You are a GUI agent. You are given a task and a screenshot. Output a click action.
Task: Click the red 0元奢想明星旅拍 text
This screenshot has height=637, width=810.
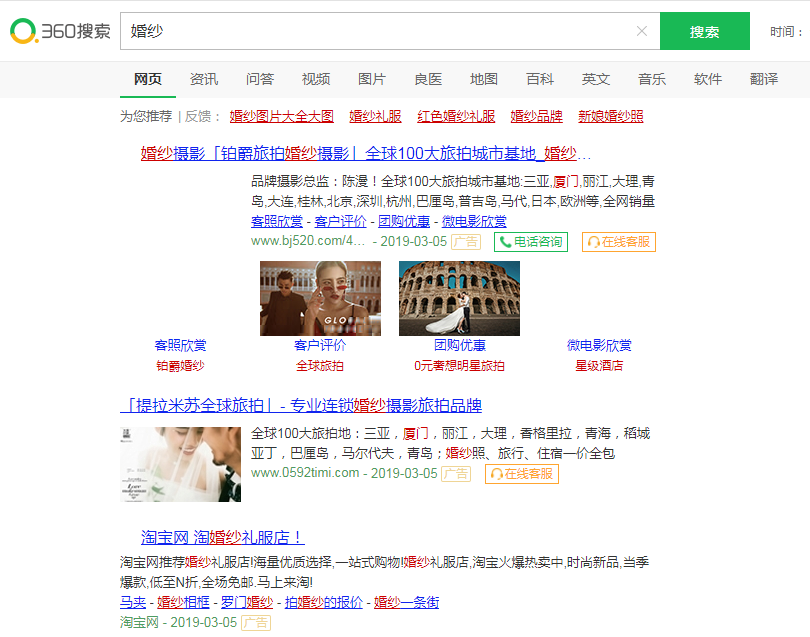coord(459,366)
